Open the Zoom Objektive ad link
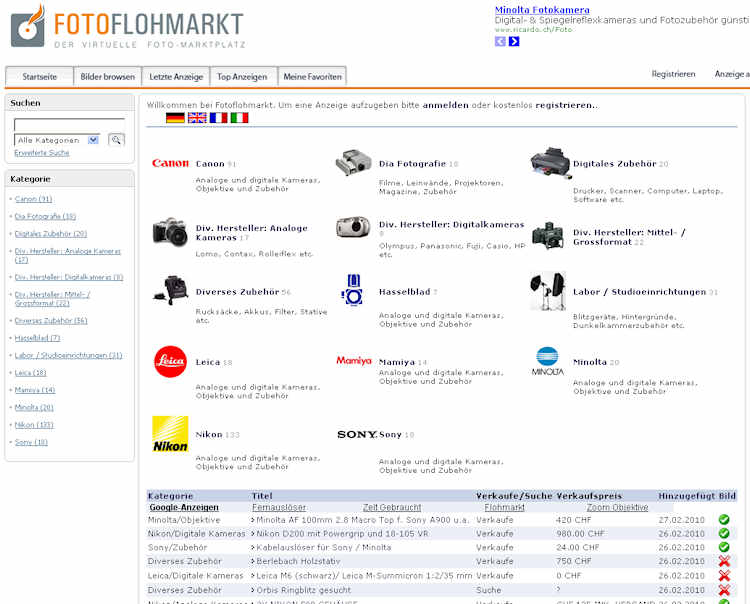 618,507
